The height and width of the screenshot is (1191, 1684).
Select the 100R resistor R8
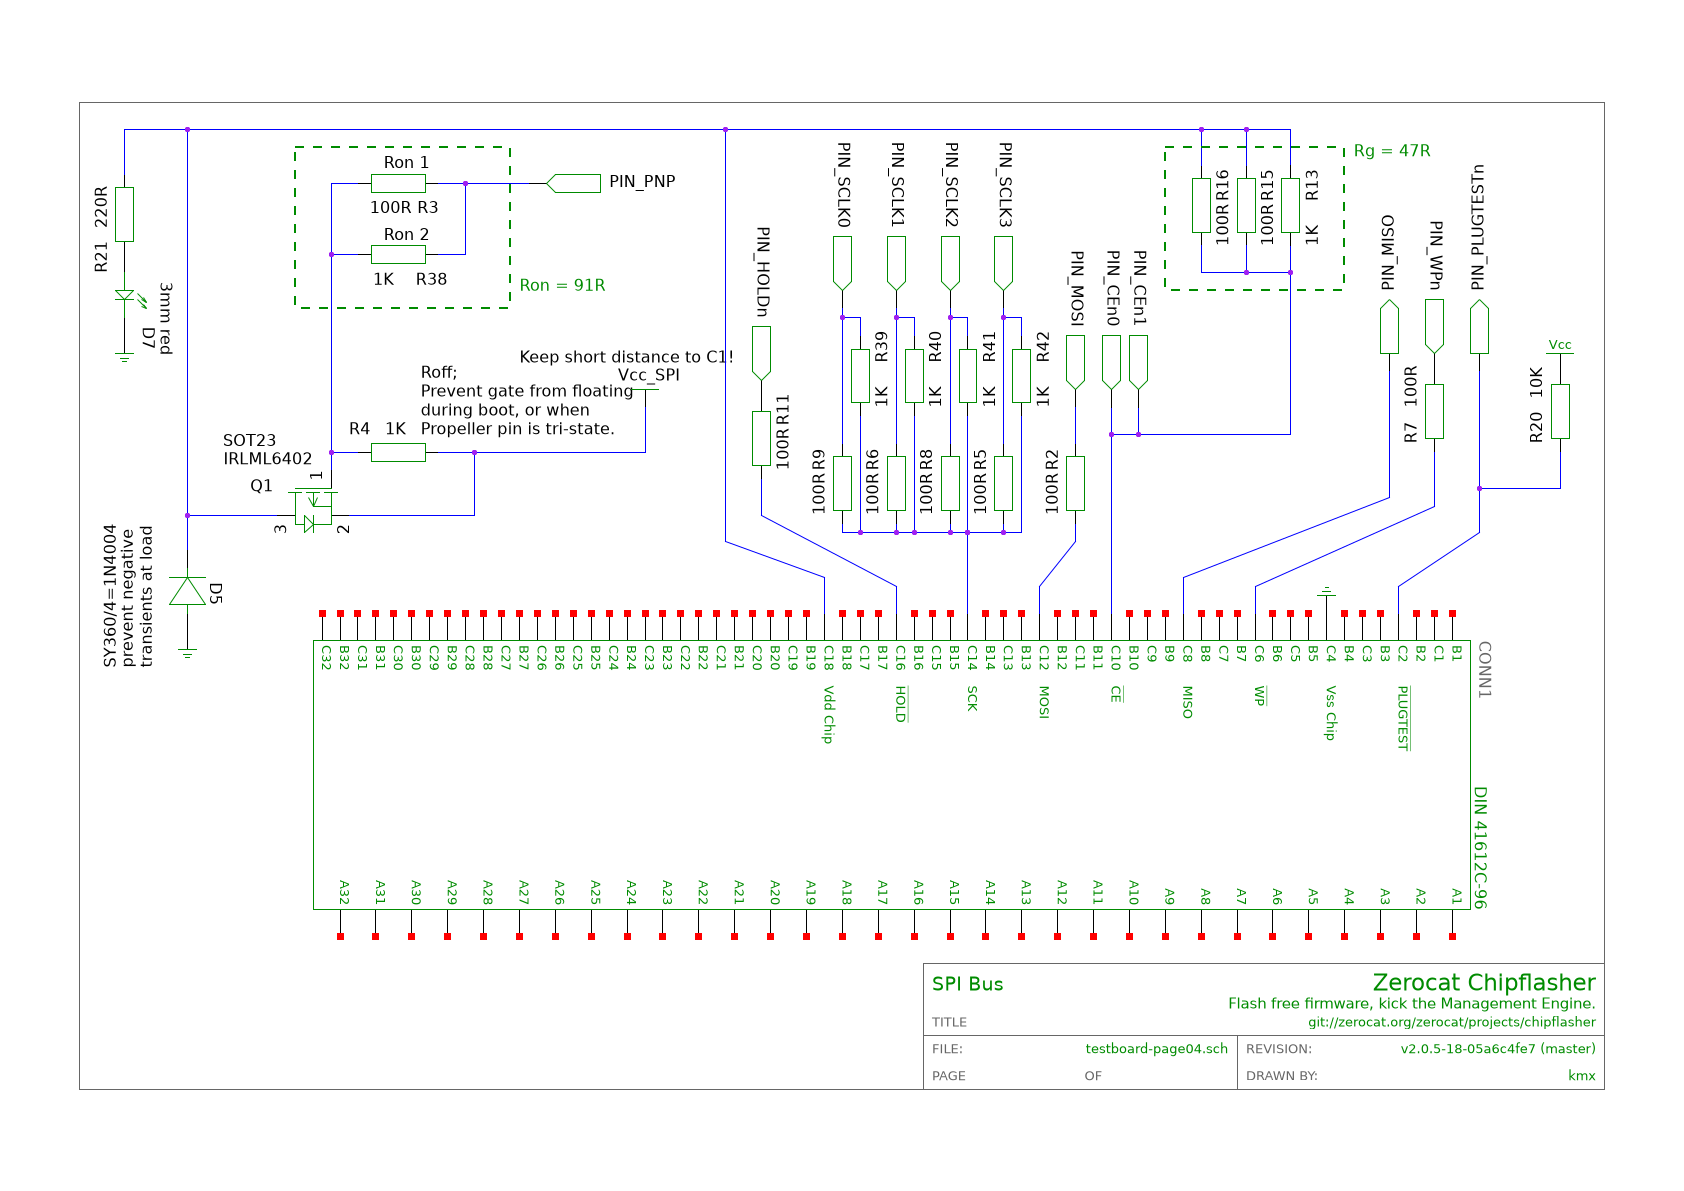coord(950,483)
